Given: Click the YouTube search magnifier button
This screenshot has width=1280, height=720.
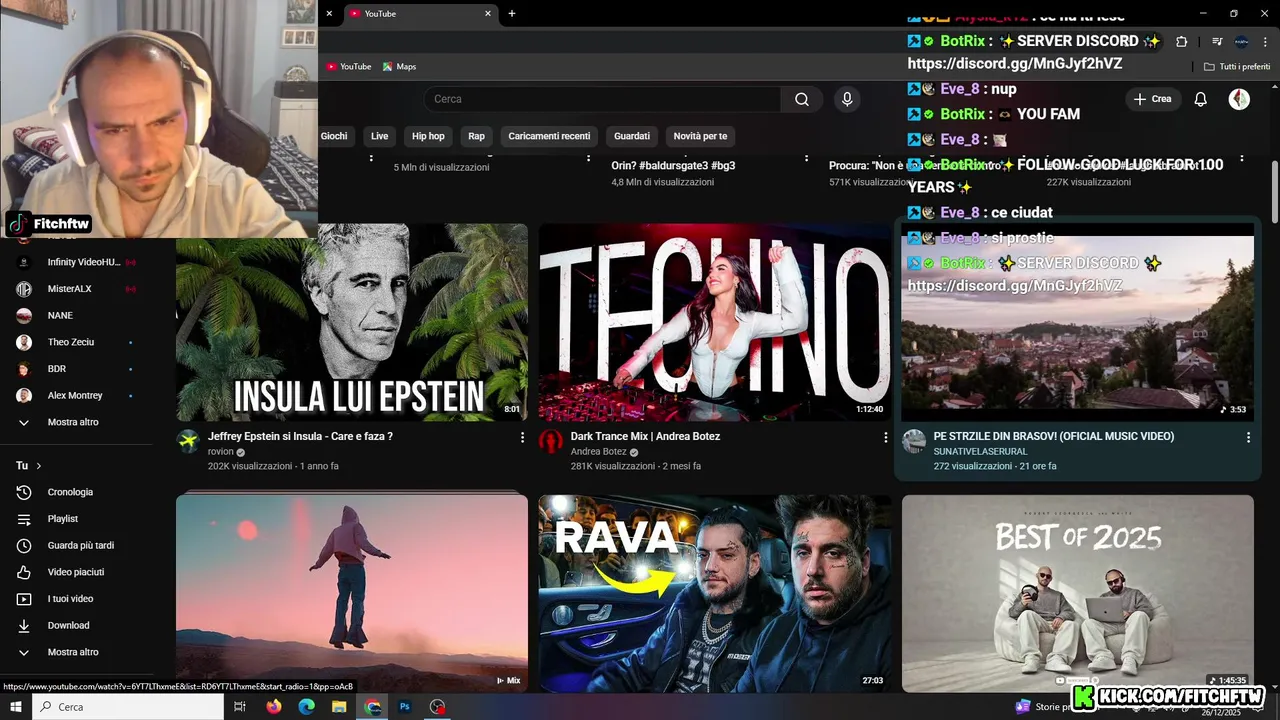Looking at the screenshot, I should pyautogui.click(x=802, y=99).
